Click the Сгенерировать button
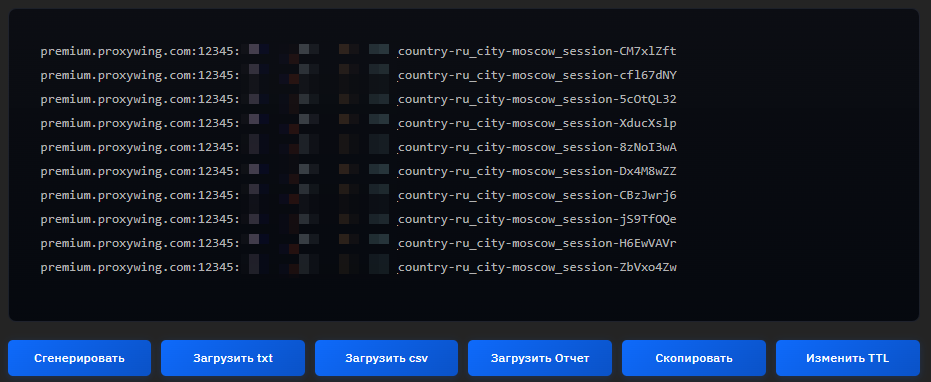This screenshot has width=931, height=382. [80, 358]
